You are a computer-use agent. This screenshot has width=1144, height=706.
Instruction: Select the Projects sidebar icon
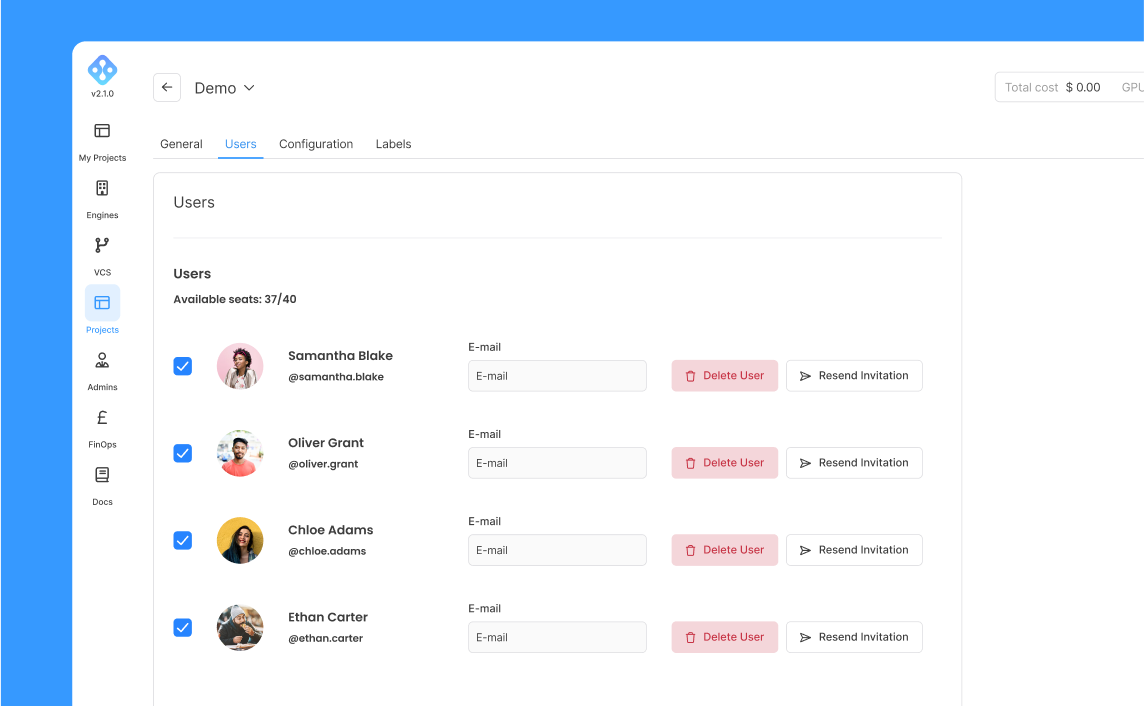point(102,303)
